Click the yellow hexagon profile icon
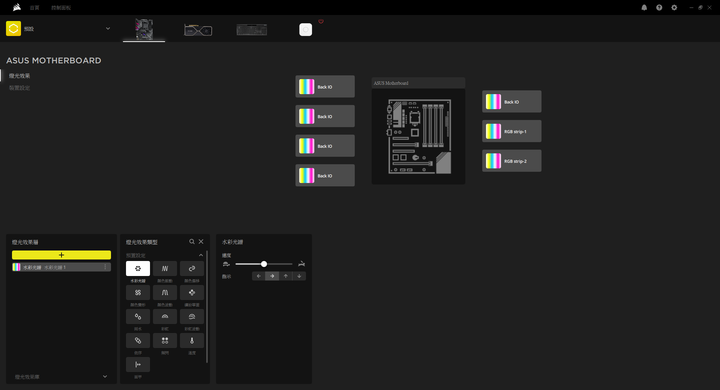This screenshot has height=390, width=720. (x=13, y=28)
